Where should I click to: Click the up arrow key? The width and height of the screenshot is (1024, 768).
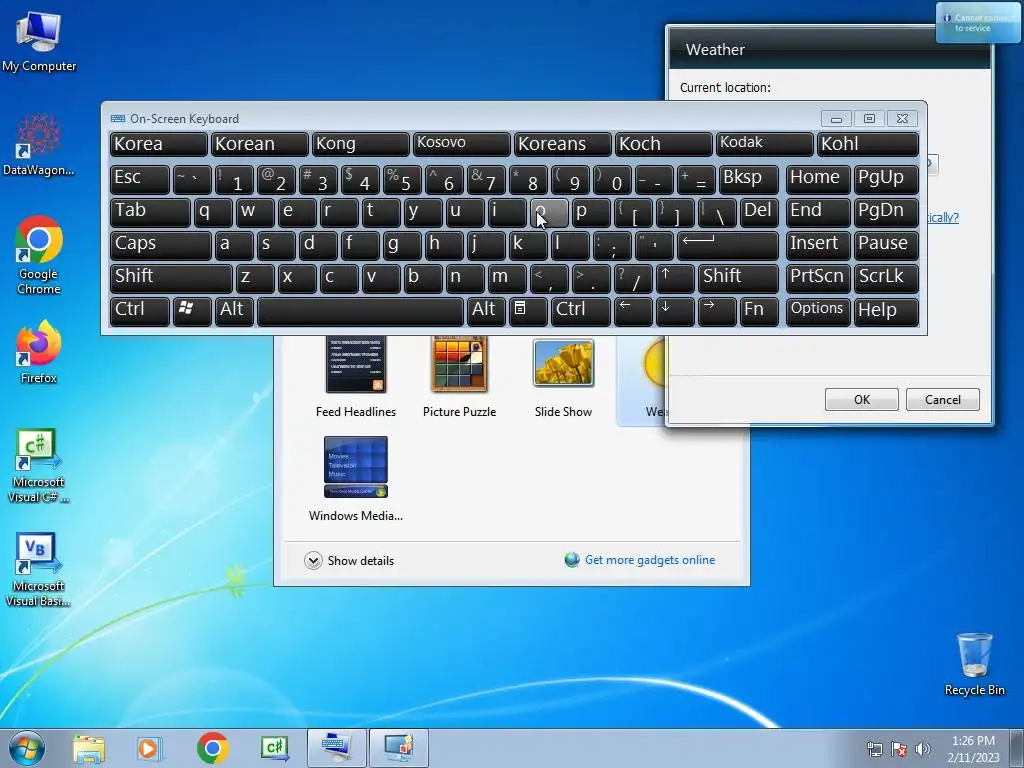[x=675, y=278]
